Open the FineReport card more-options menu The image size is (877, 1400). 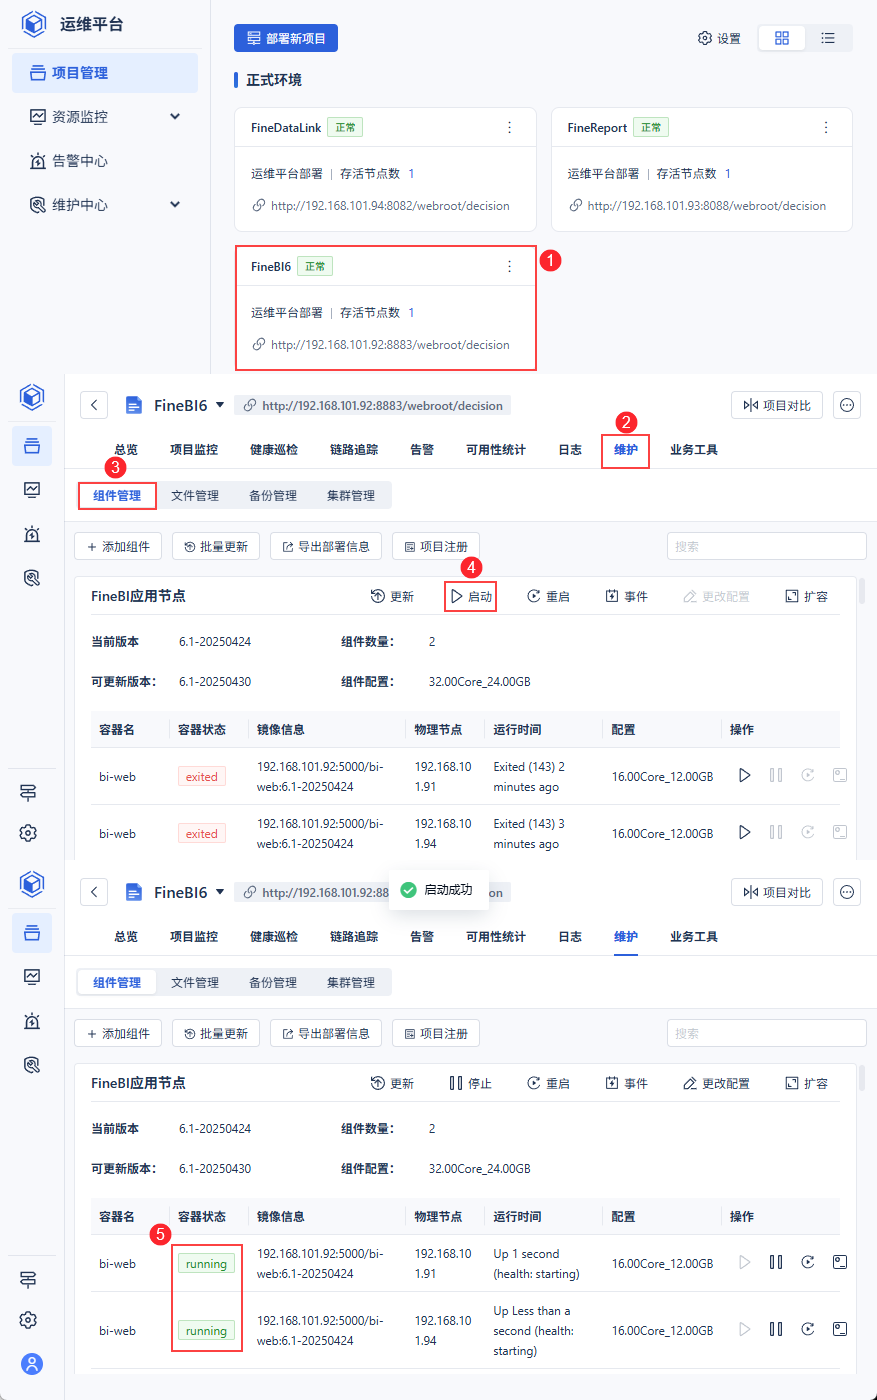pos(826,128)
